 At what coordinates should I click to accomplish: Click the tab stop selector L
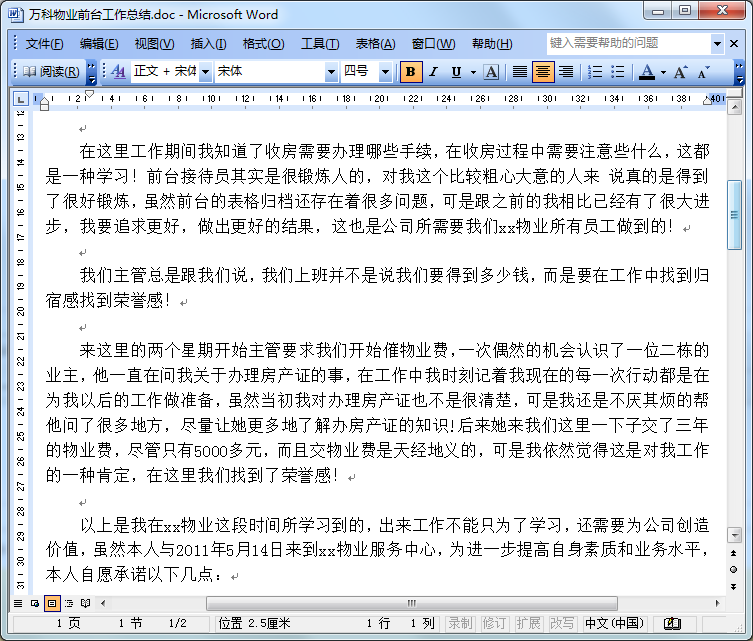20,99
